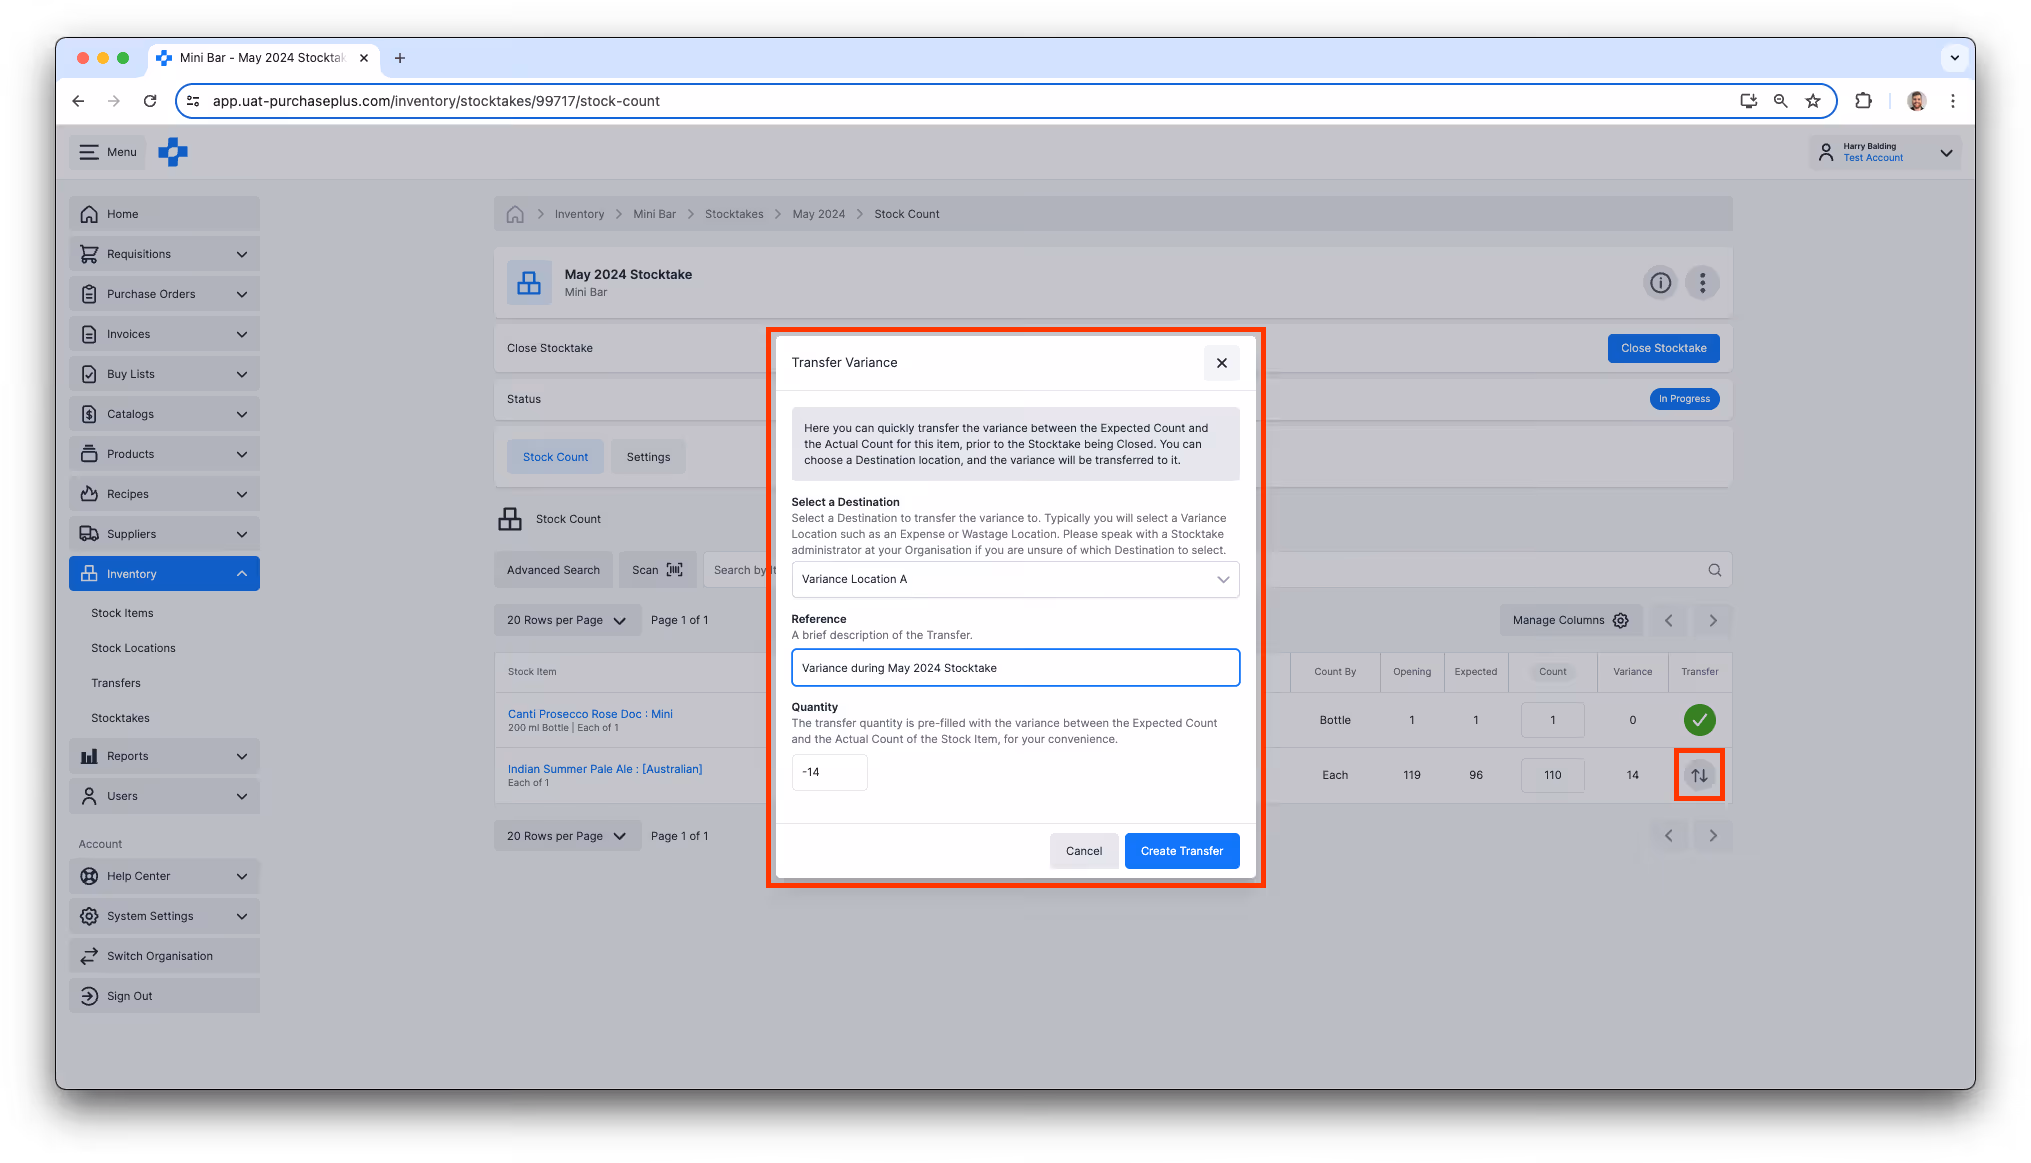
Task: Switch to the Settings tab
Action: pos(648,456)
